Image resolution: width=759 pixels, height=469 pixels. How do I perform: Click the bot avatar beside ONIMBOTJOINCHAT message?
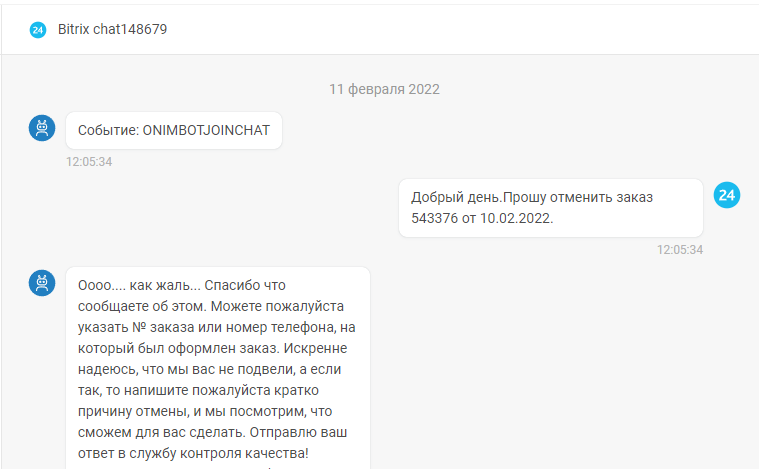(x=42, y=128)
